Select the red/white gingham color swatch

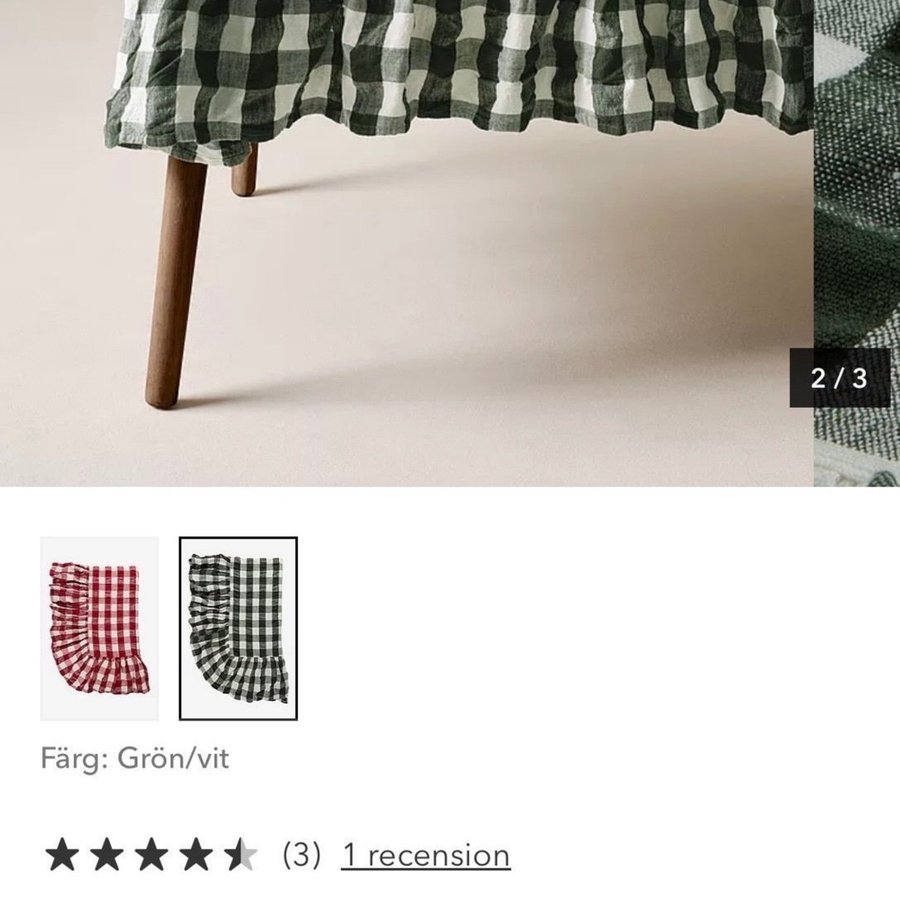(x=99, y=629)
